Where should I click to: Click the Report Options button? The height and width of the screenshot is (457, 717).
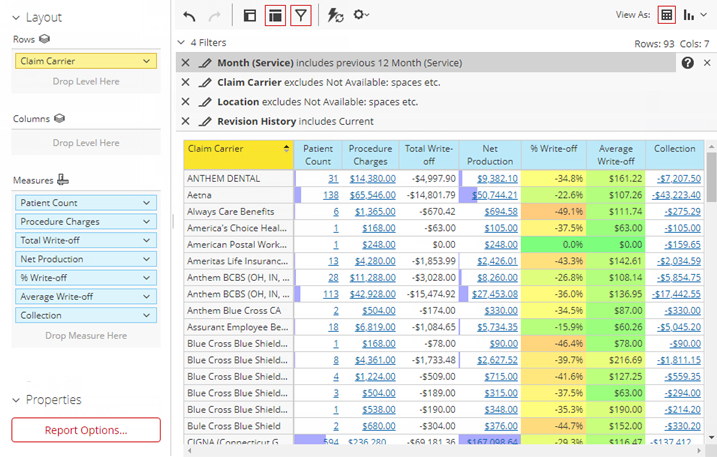(86, 430)
